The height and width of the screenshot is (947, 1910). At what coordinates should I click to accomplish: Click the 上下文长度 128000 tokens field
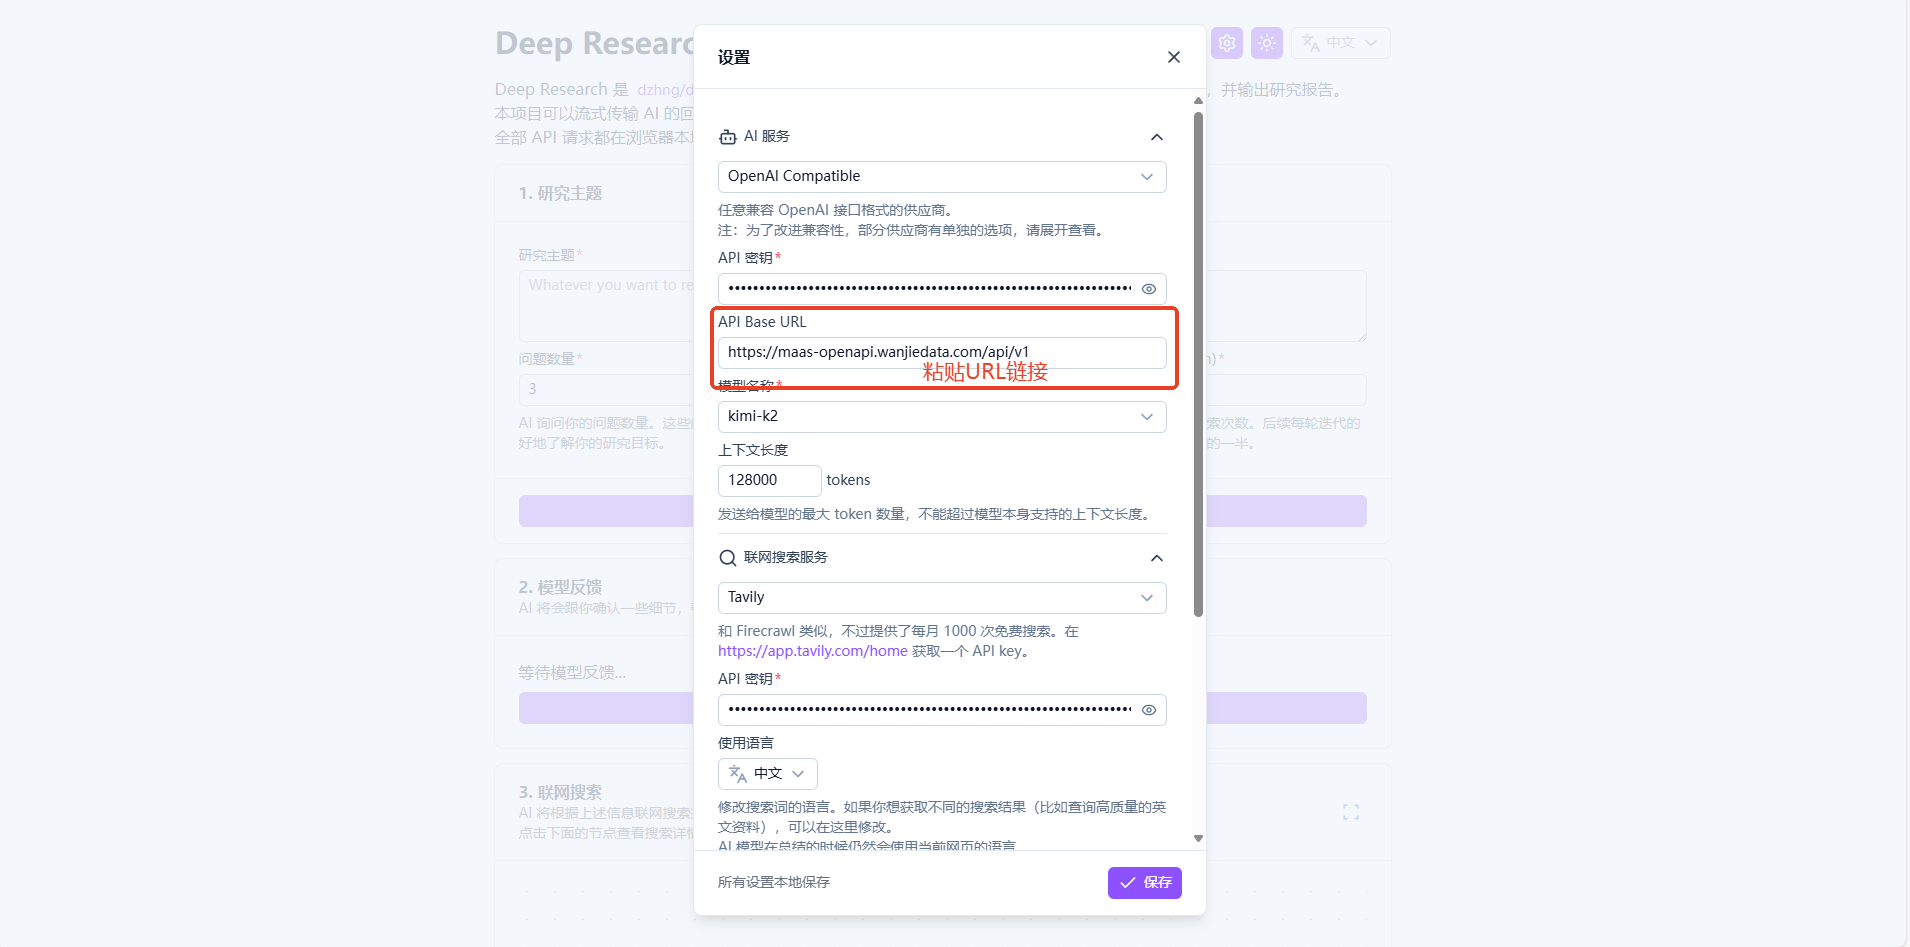coord(768,481)
